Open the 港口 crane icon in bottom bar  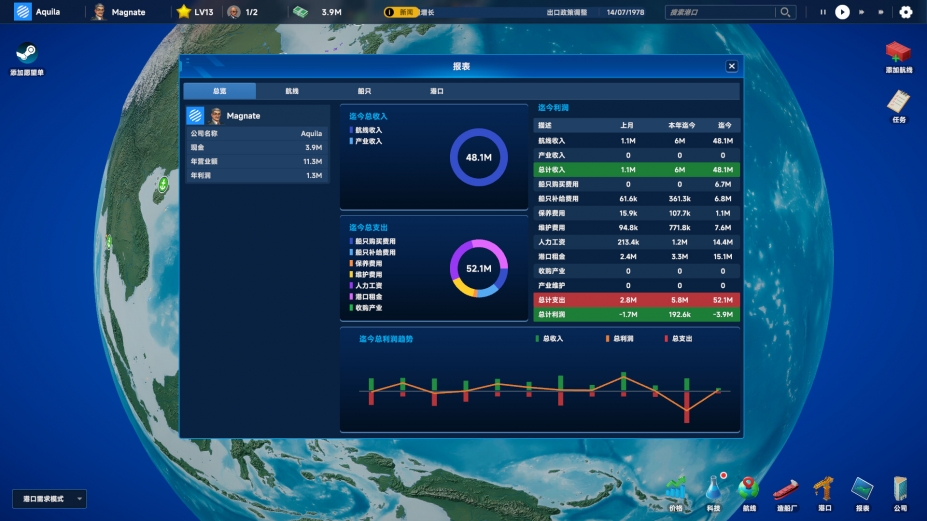click(824, 490)
